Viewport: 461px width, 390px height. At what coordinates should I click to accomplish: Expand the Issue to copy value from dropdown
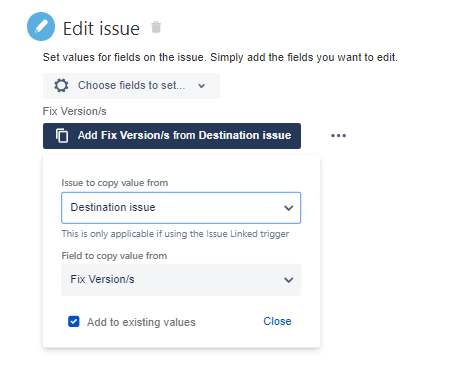181,208
